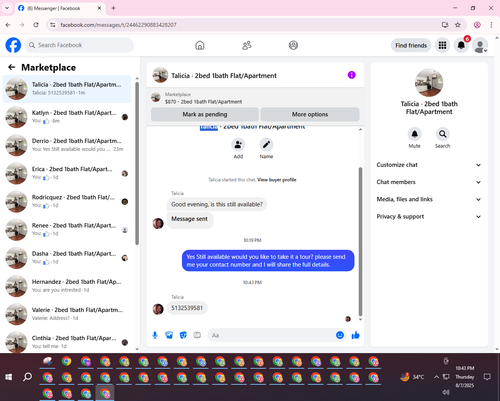Go back using the Marketplace back arrow

(12, 67)
